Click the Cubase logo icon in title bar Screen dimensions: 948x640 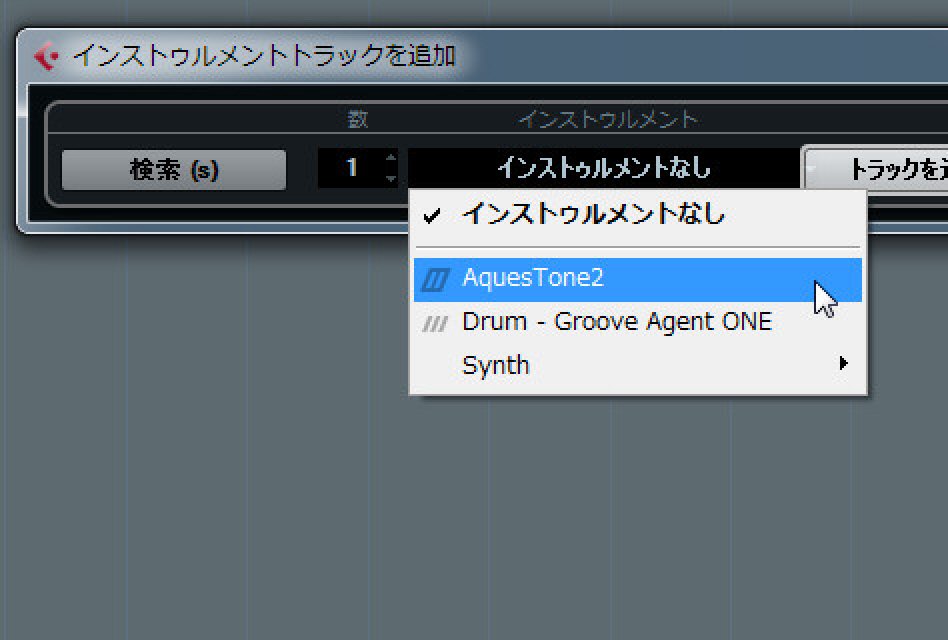[46, 57]
